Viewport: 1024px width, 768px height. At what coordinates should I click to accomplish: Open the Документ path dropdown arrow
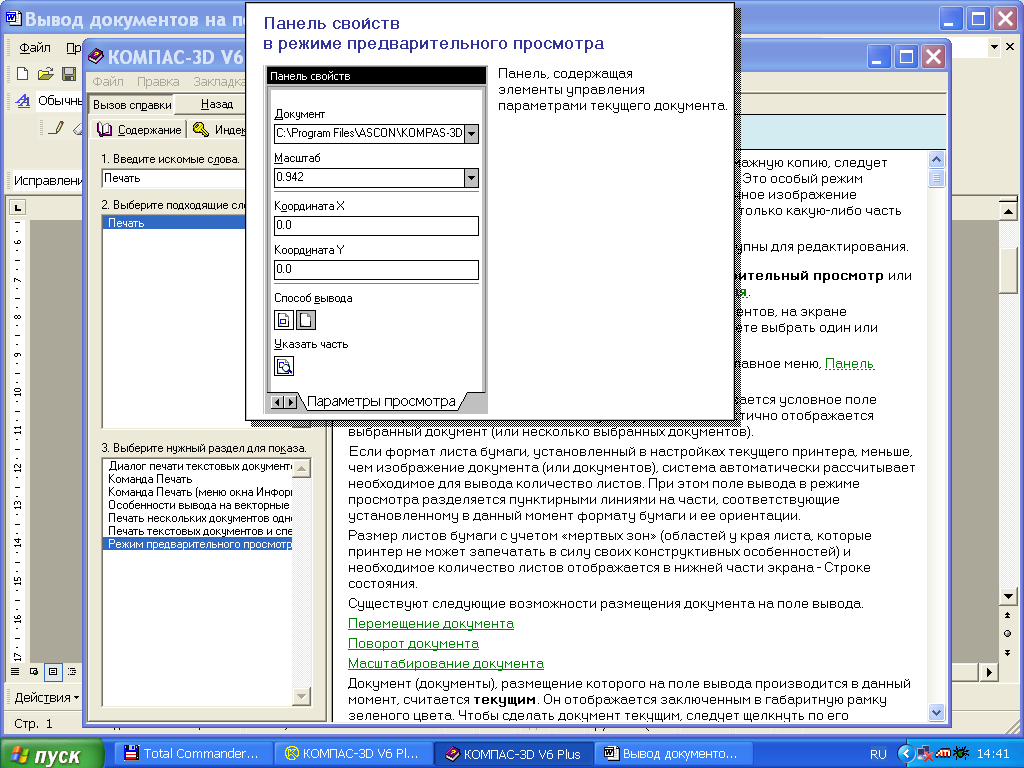[472, 134]
